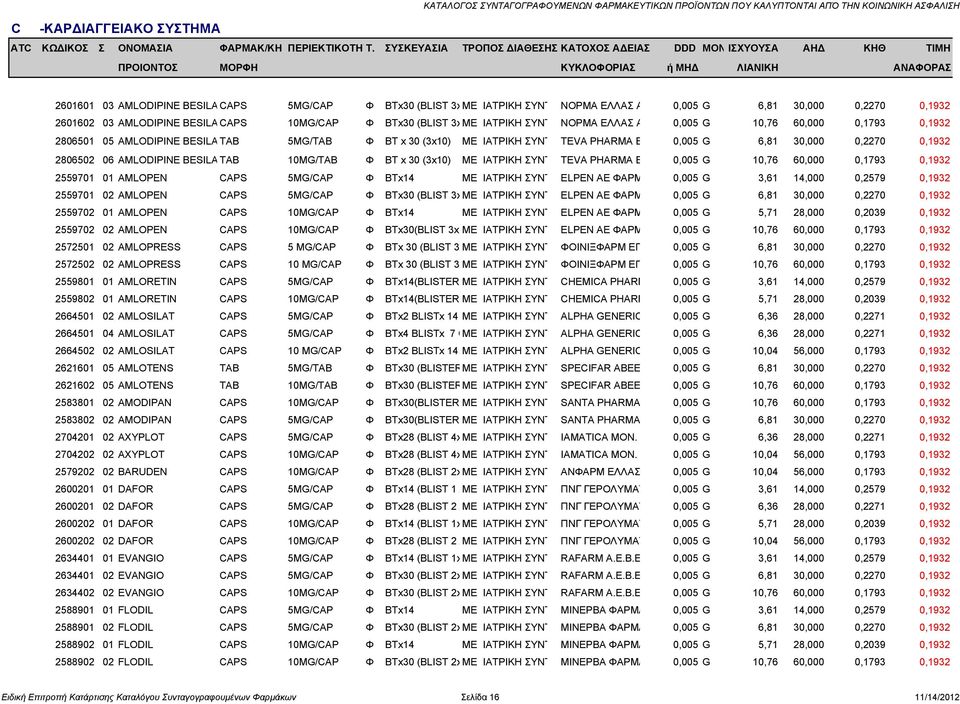This screenshot has height=704, width=960.
Task: Select product code 2601601
Action: [75, 105]
